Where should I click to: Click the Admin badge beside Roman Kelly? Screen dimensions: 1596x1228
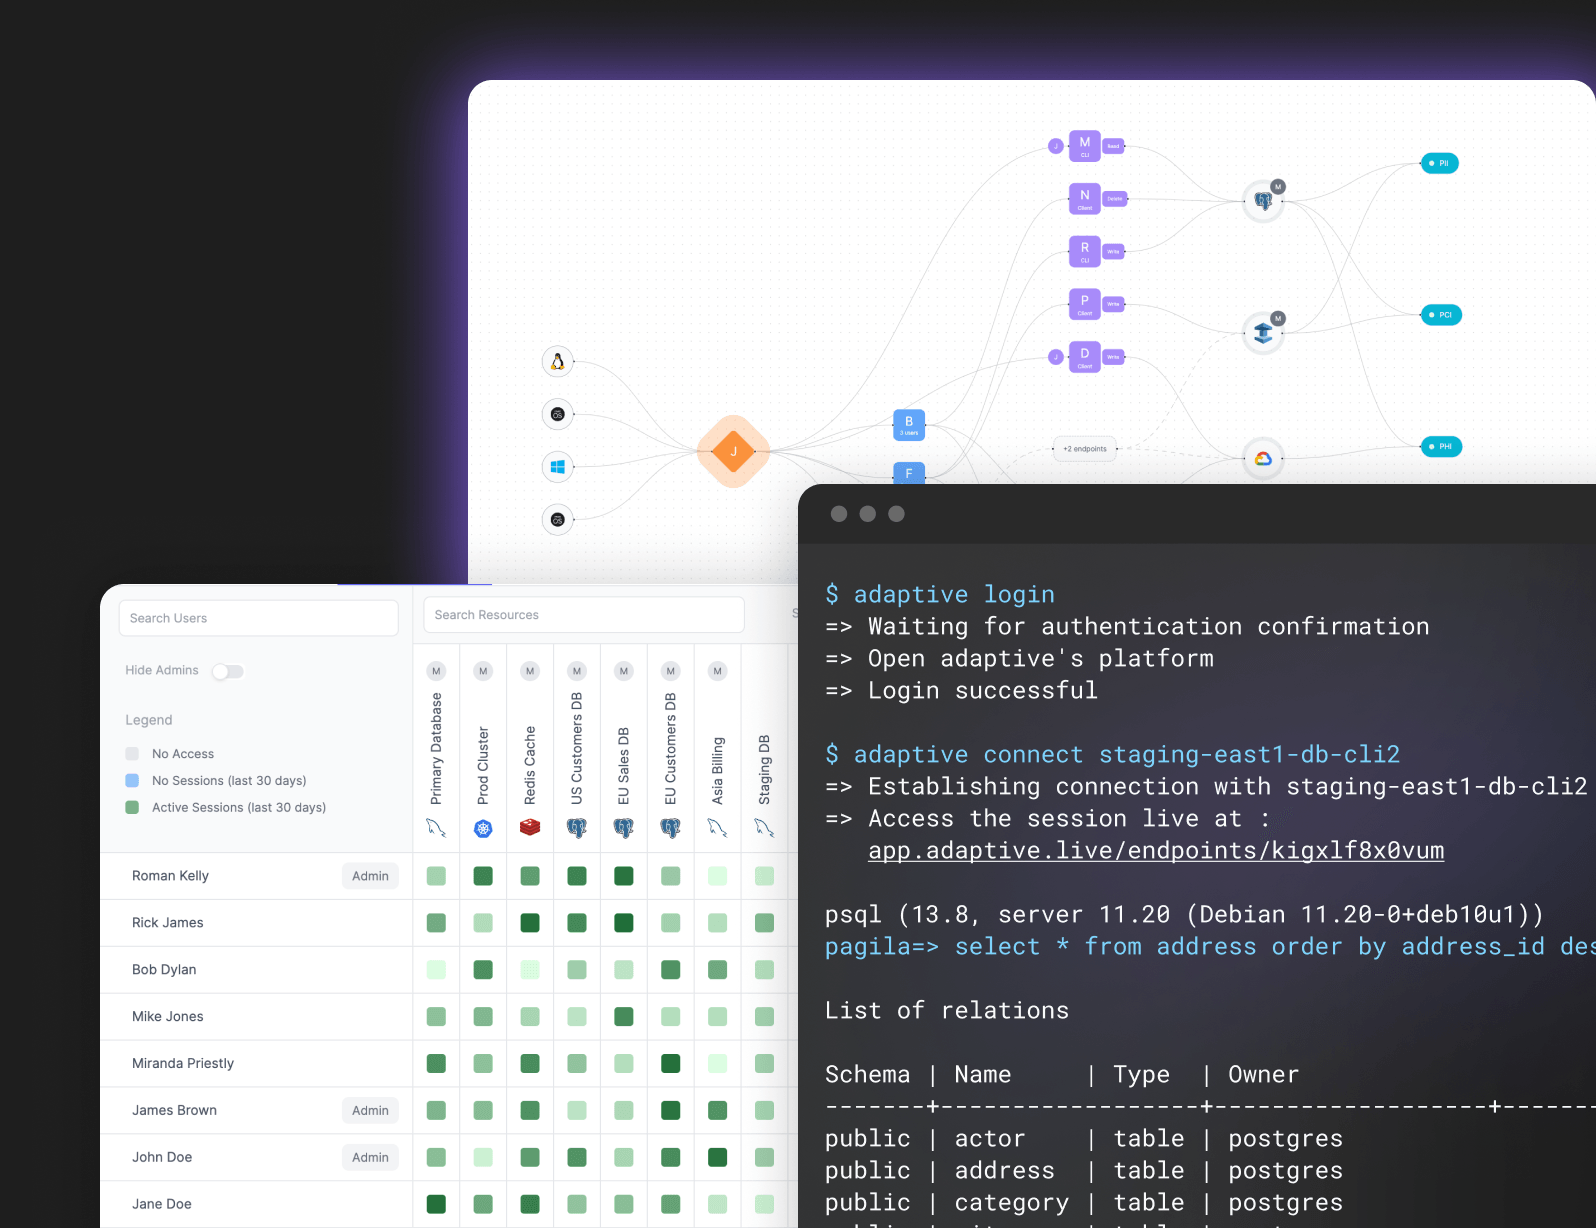pyautogui.click(x=370, y=876)
